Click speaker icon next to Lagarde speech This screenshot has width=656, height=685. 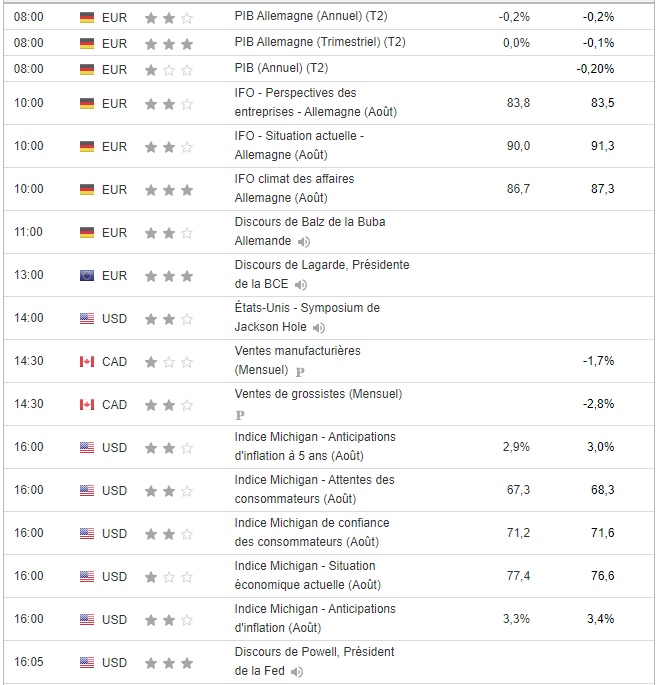click(x=301, y=285)
